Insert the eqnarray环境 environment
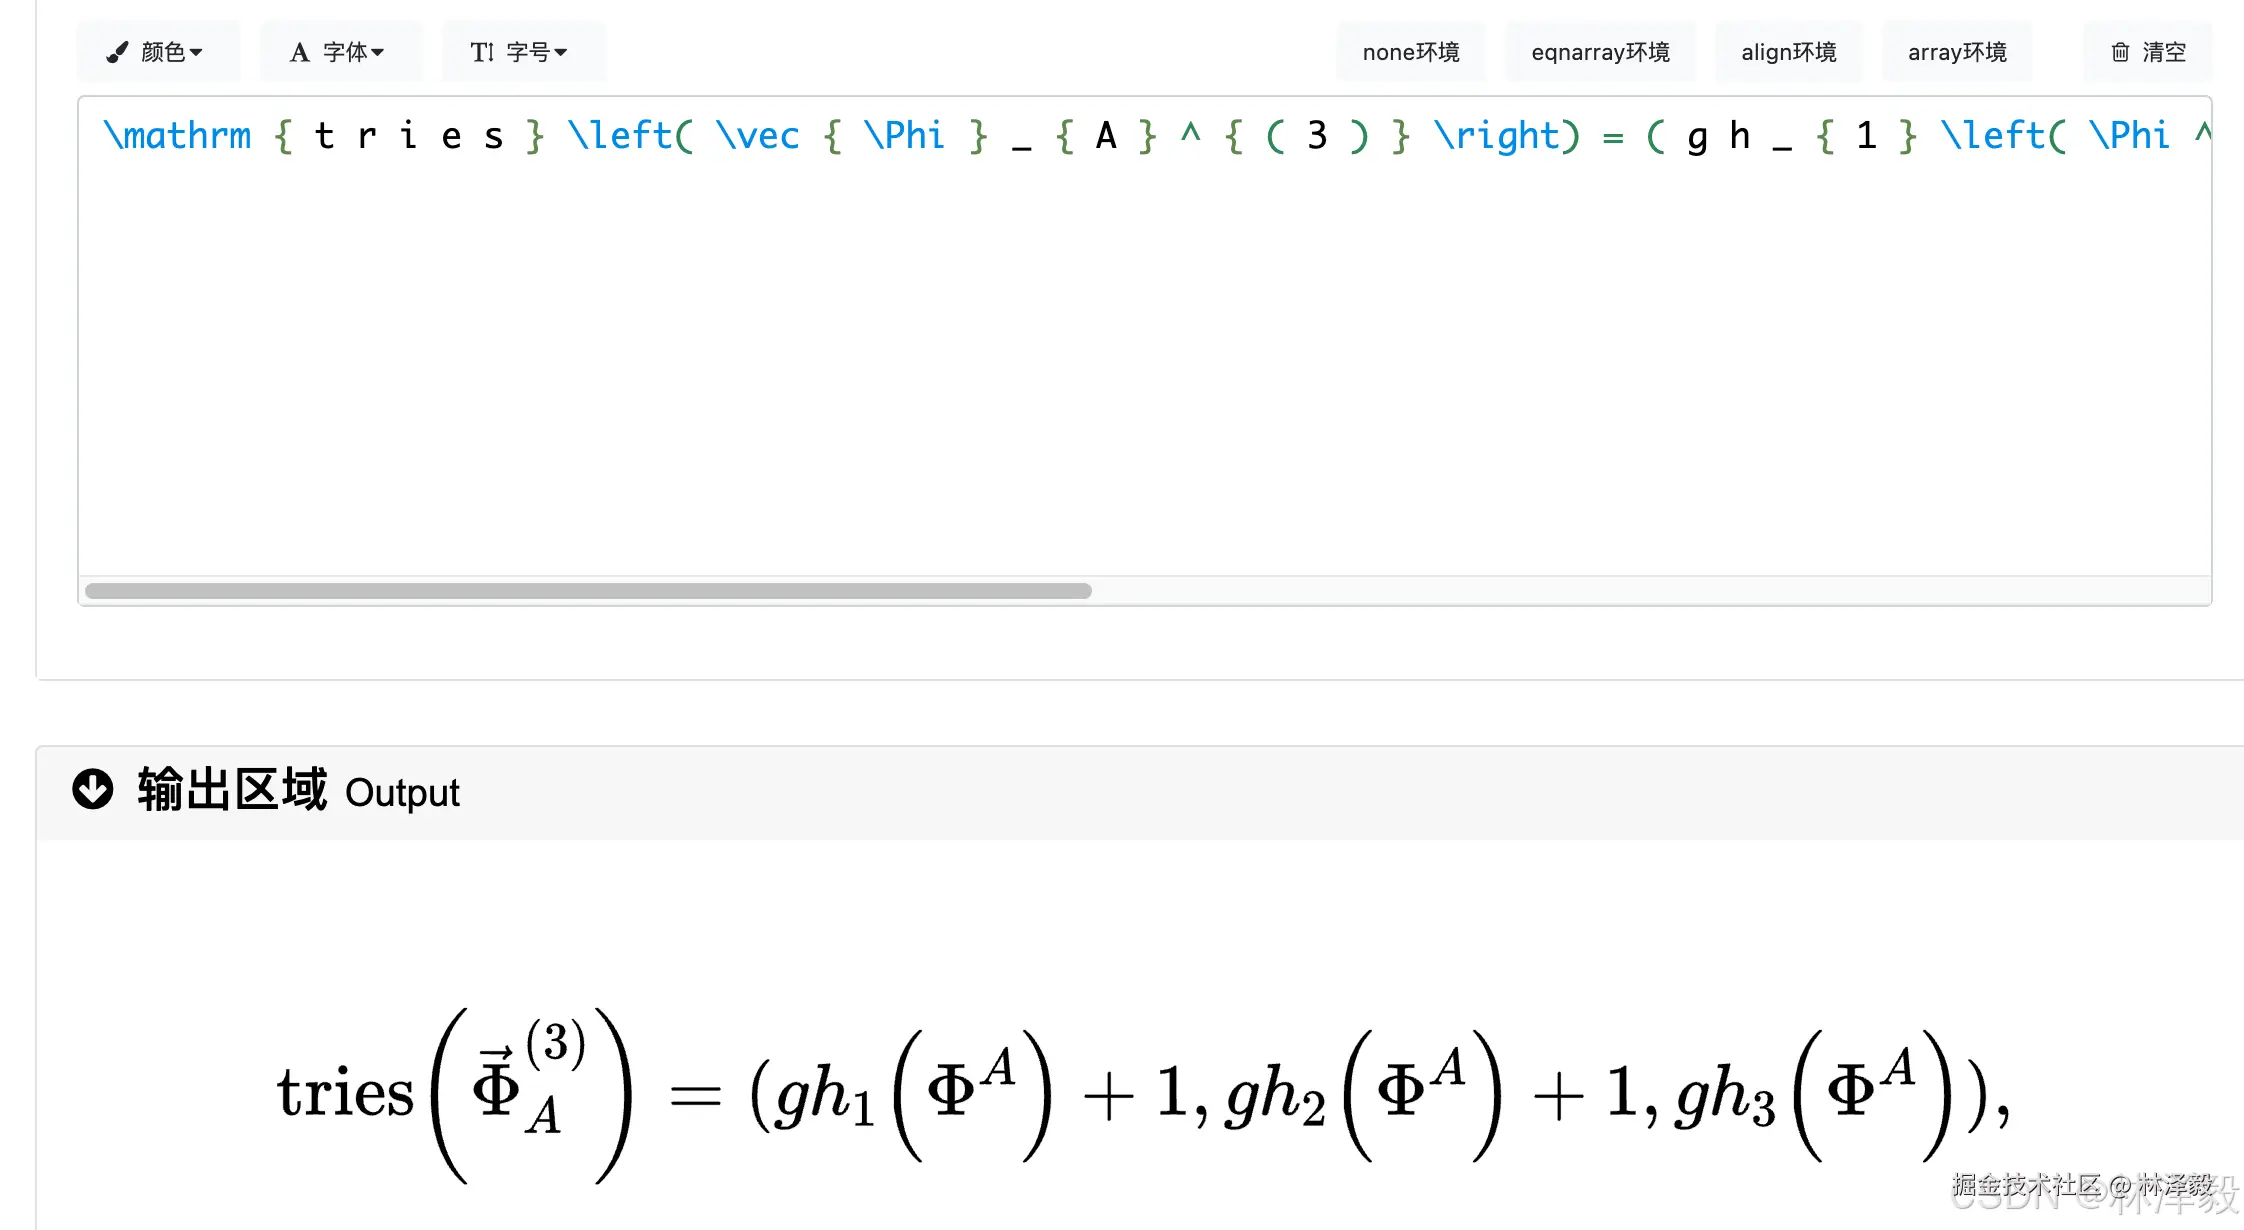Image resolution: width=2244 pixels, height=1230 pixels. (x=1600, y=52)
